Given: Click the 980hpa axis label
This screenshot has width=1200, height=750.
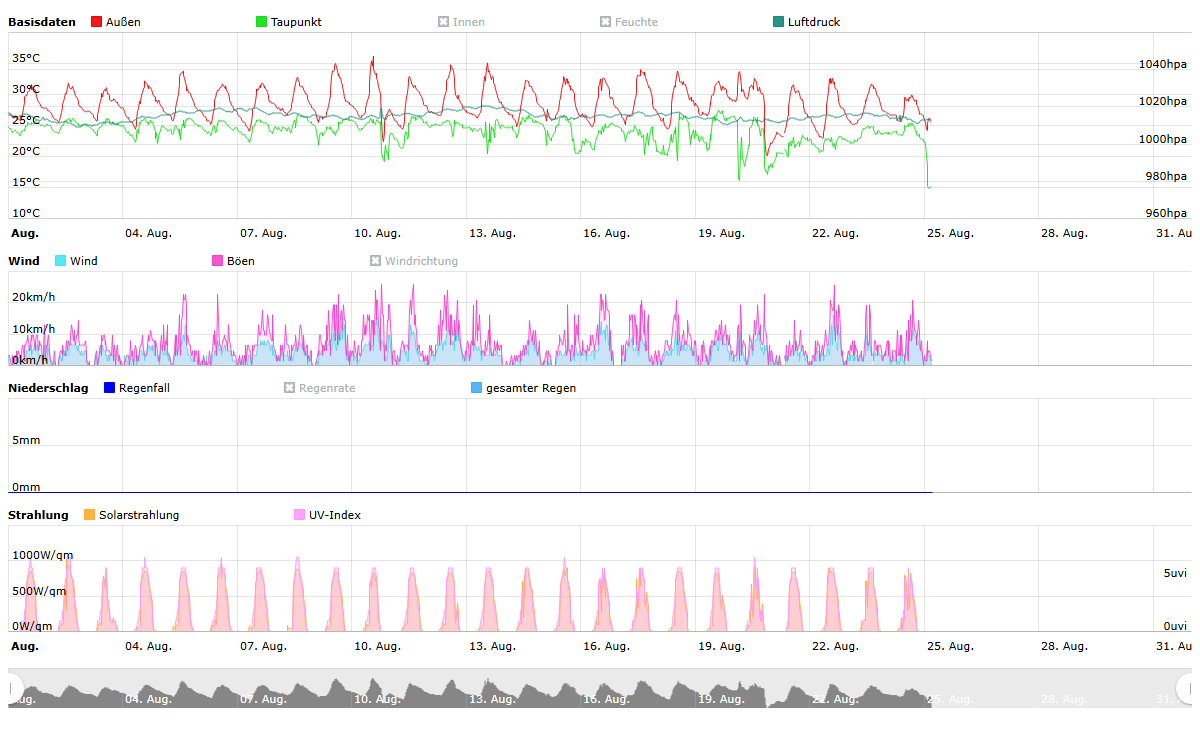Looking at the screenshot, I should tap(1166, 176).
